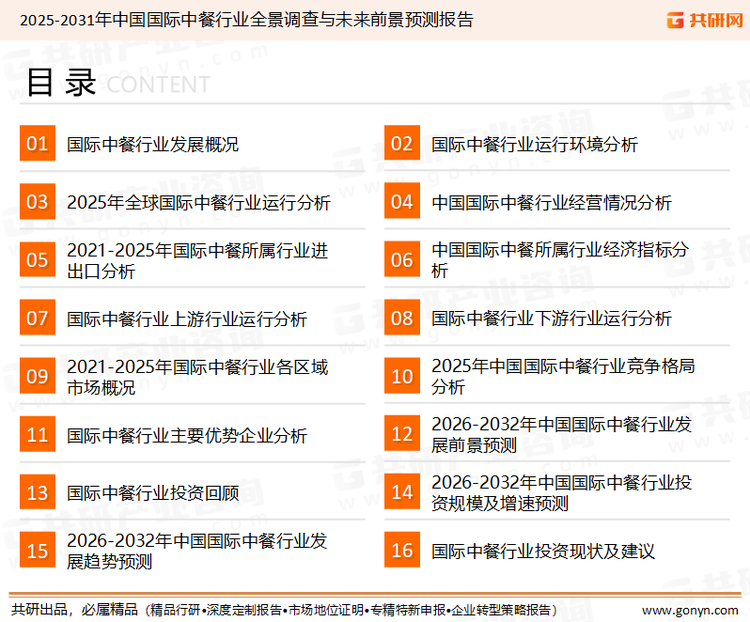Click the orange 12 number box
Screen dimensions: 750x622
tap(402, 434)
